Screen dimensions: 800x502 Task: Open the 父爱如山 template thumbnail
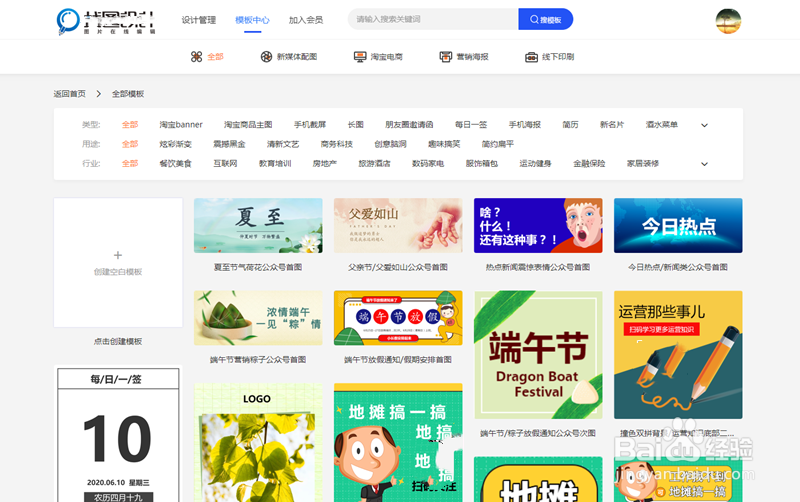(x=398, y=225)
